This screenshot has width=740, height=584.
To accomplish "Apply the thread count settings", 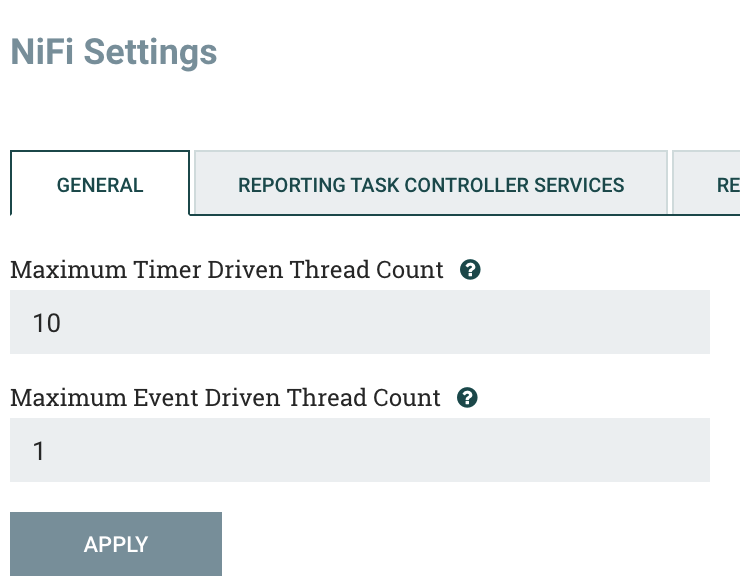I will click(116, 544).
